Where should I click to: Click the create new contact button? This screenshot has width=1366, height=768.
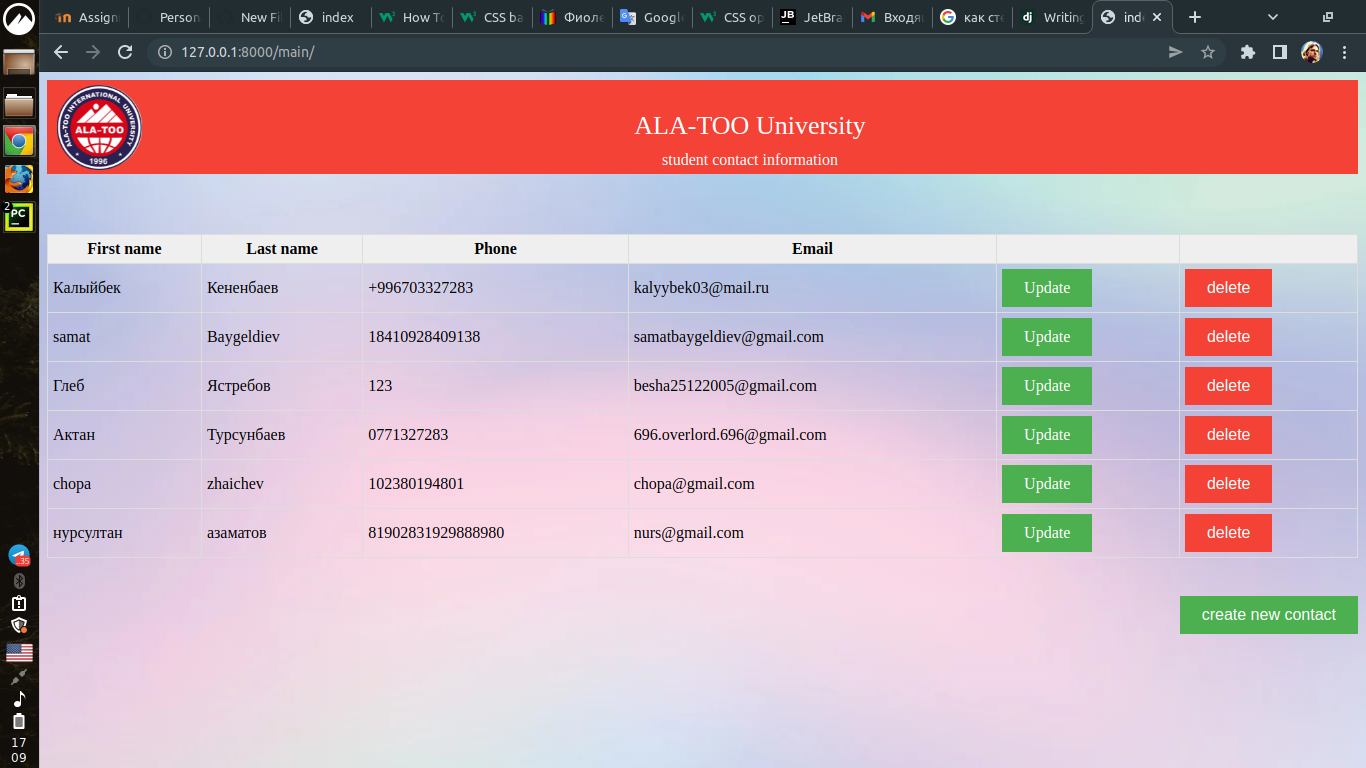[x=1268, y=614]
